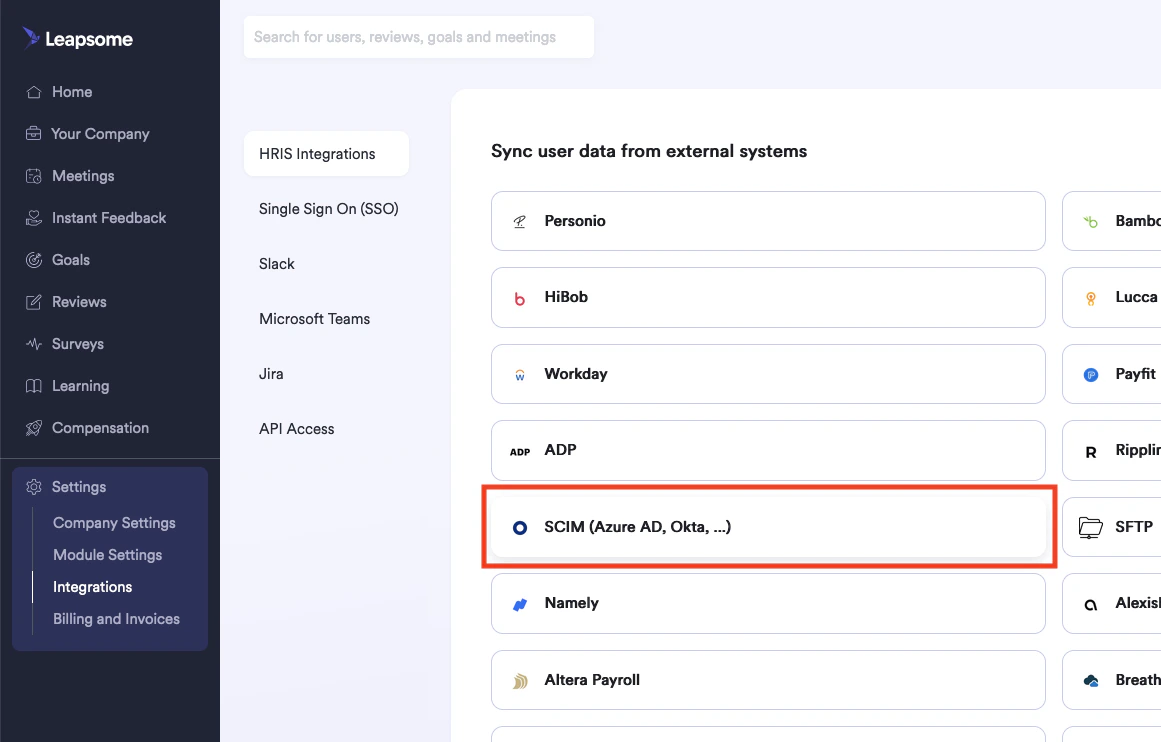The width and height of the screenshot is (1161, 742).
Task: Navigate to Goals
Action: coord(70,260)
